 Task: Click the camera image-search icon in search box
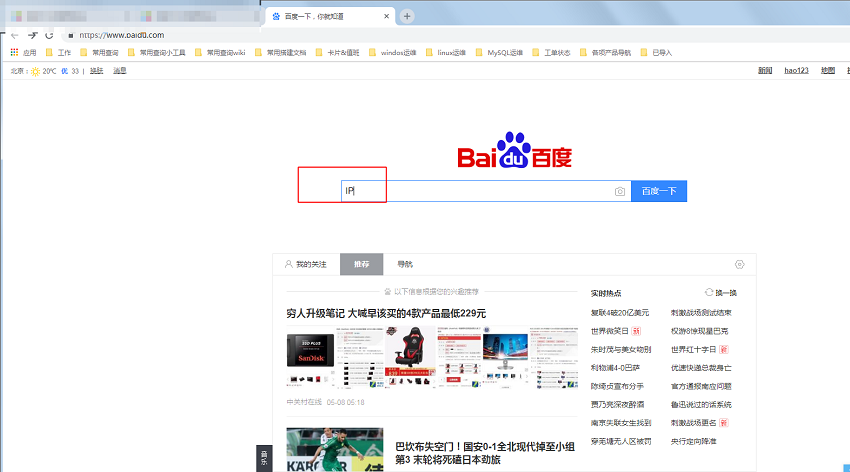coord(620,191)
